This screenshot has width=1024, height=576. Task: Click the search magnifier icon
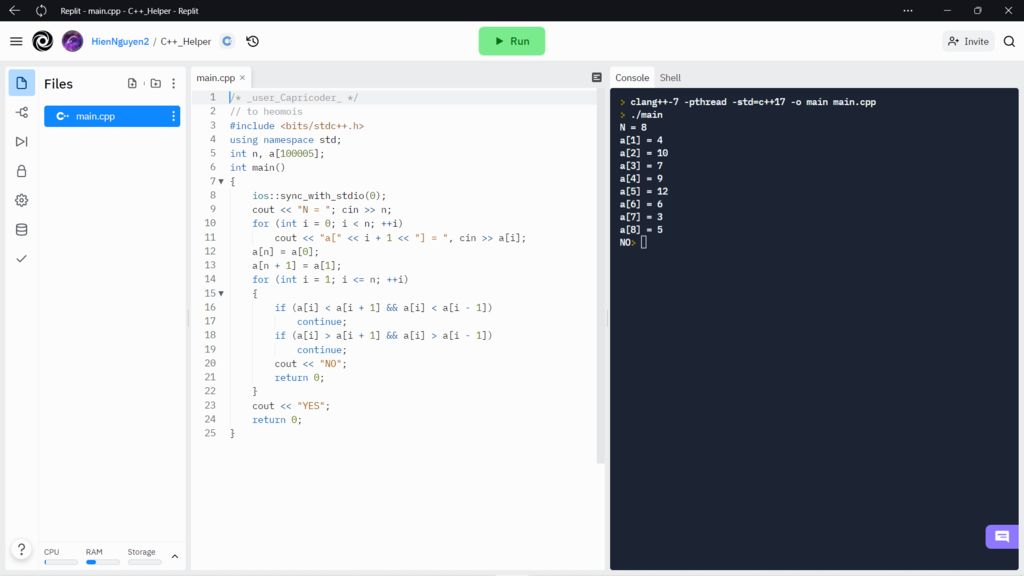1009,41
